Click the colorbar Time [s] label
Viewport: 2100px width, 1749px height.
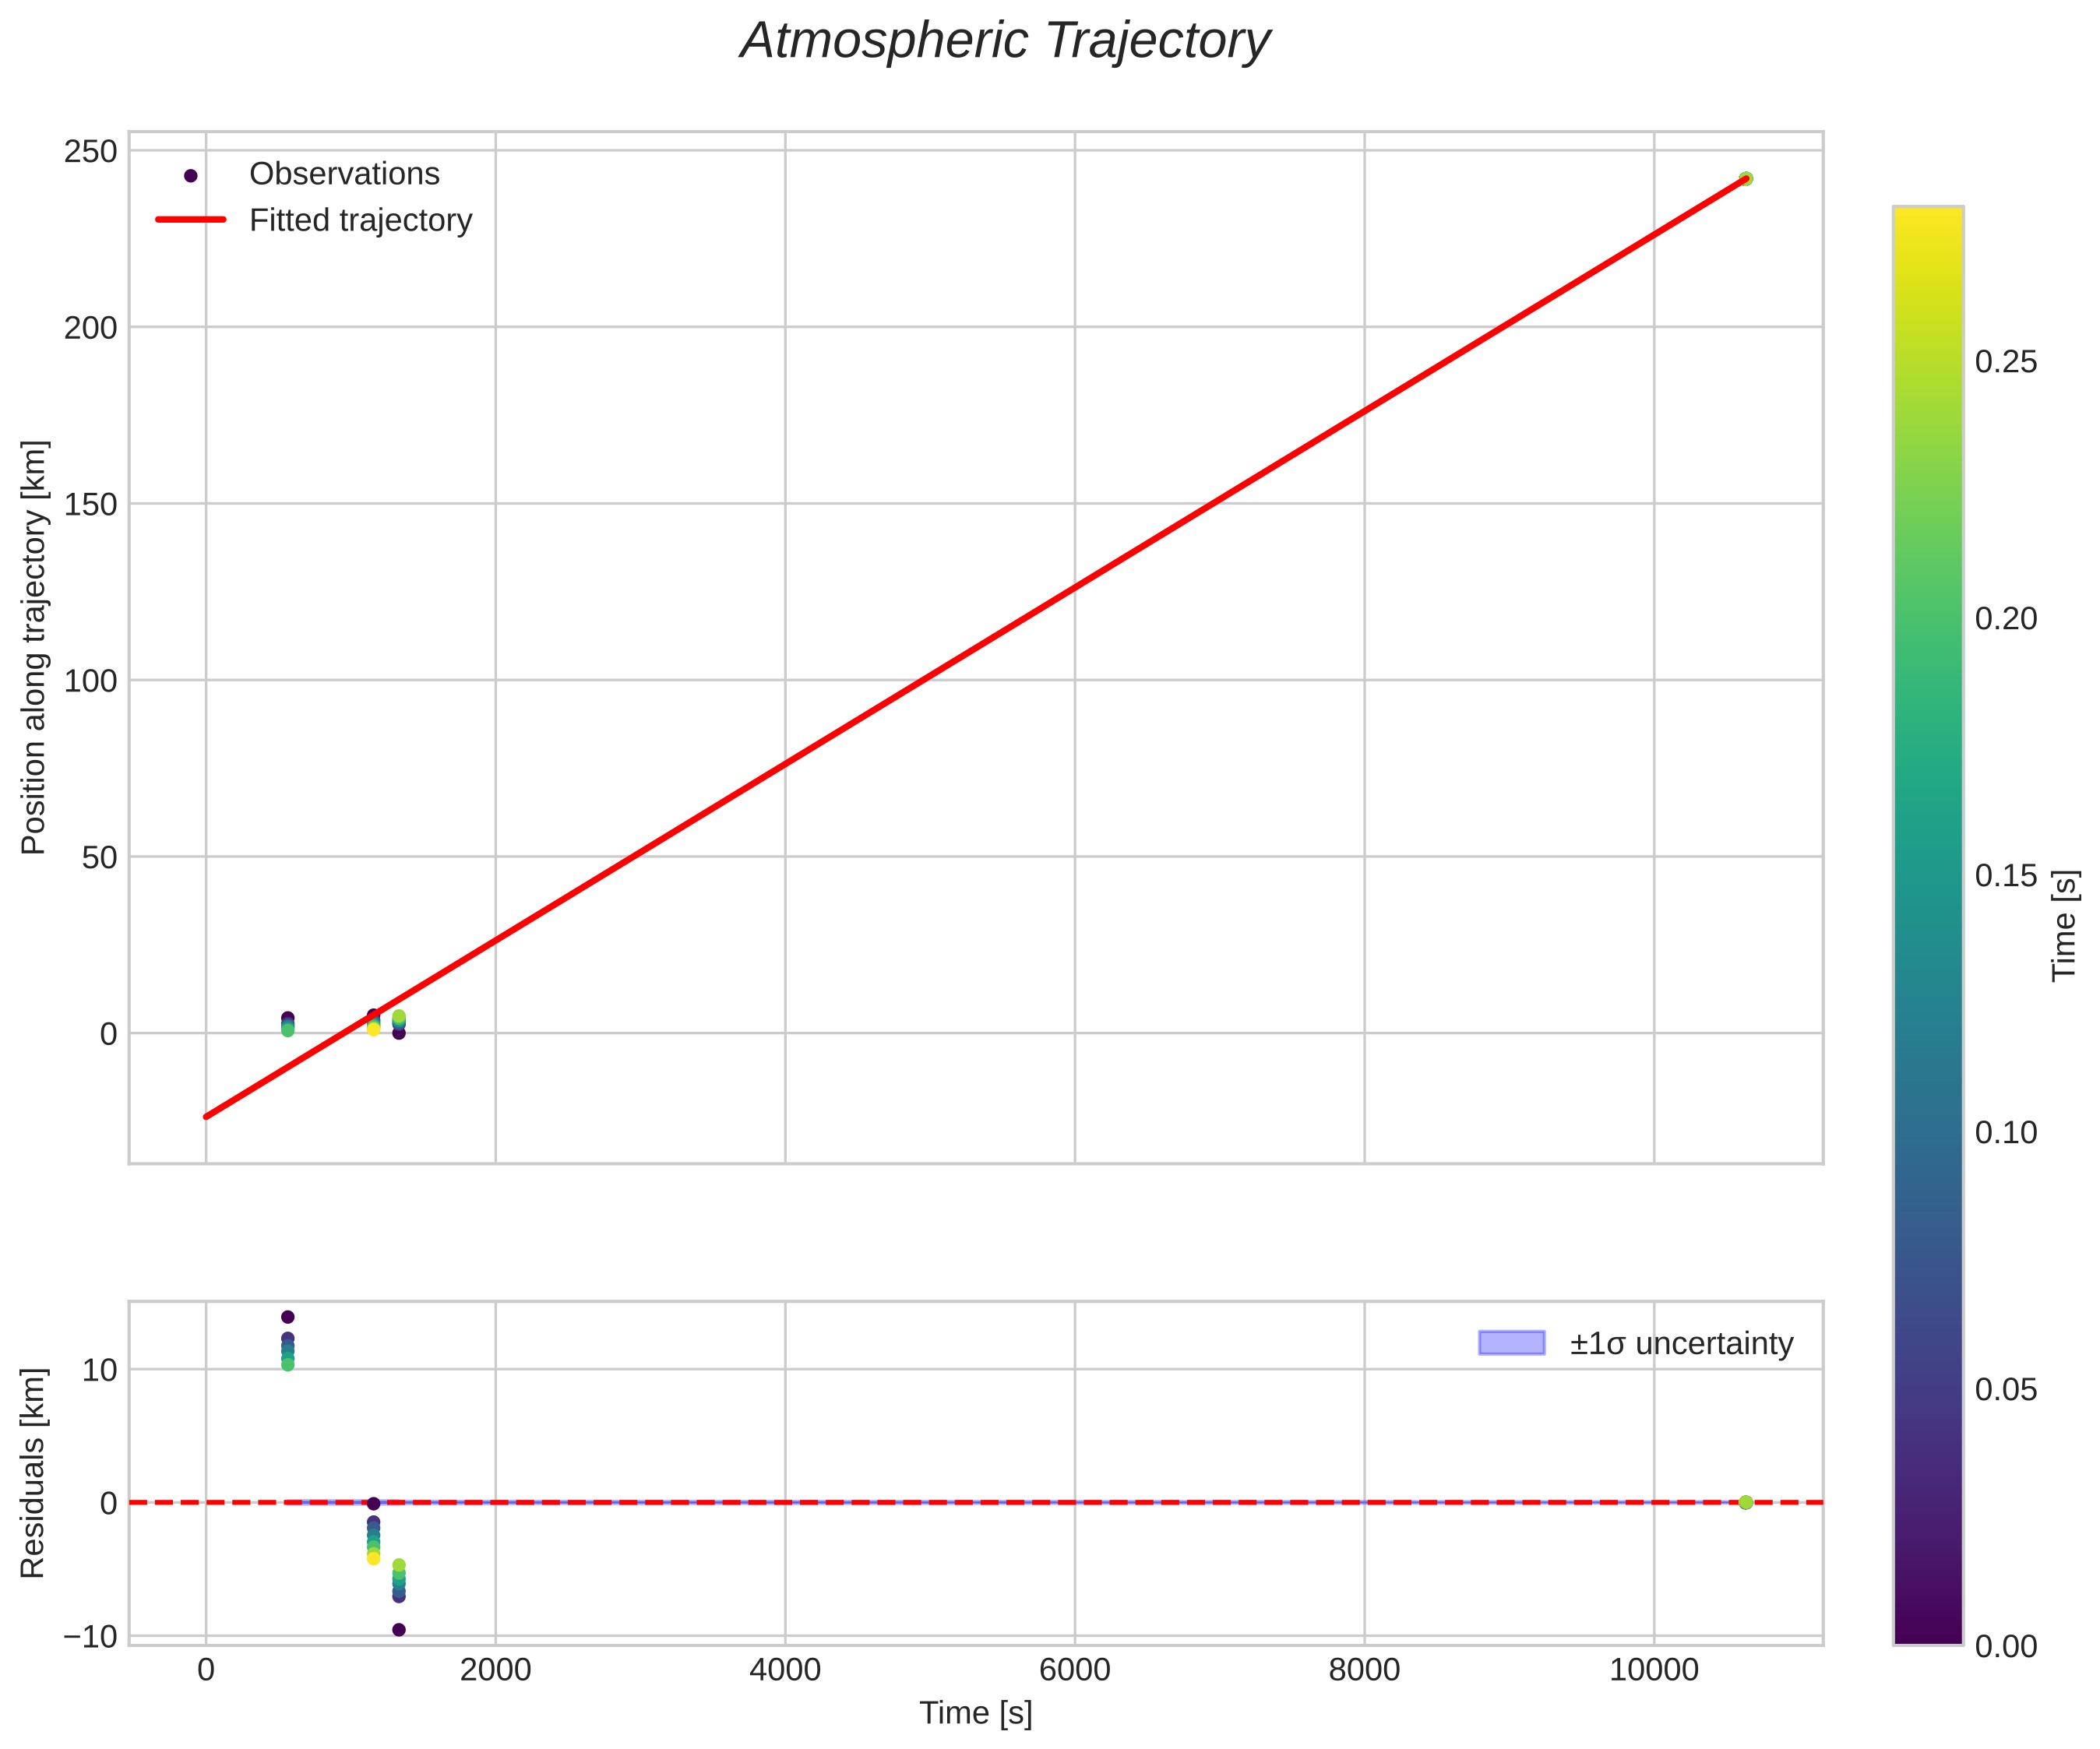tap(2065, 925)
